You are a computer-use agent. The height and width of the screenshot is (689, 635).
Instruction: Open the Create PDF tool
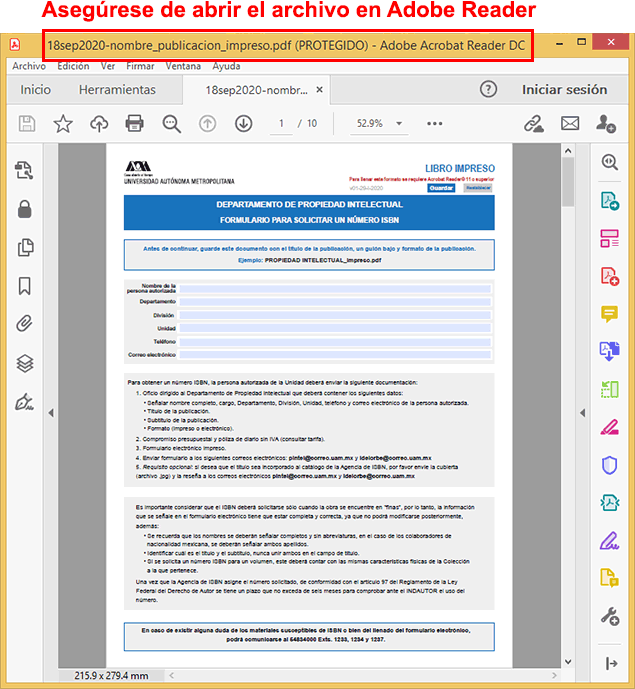pos(610,276)
